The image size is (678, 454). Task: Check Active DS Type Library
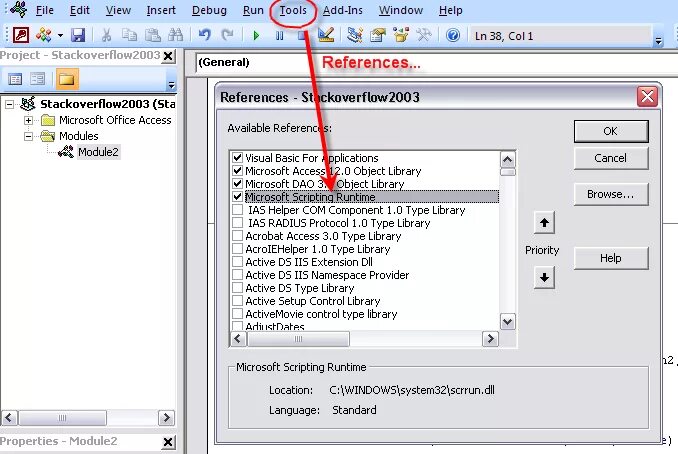237,288
